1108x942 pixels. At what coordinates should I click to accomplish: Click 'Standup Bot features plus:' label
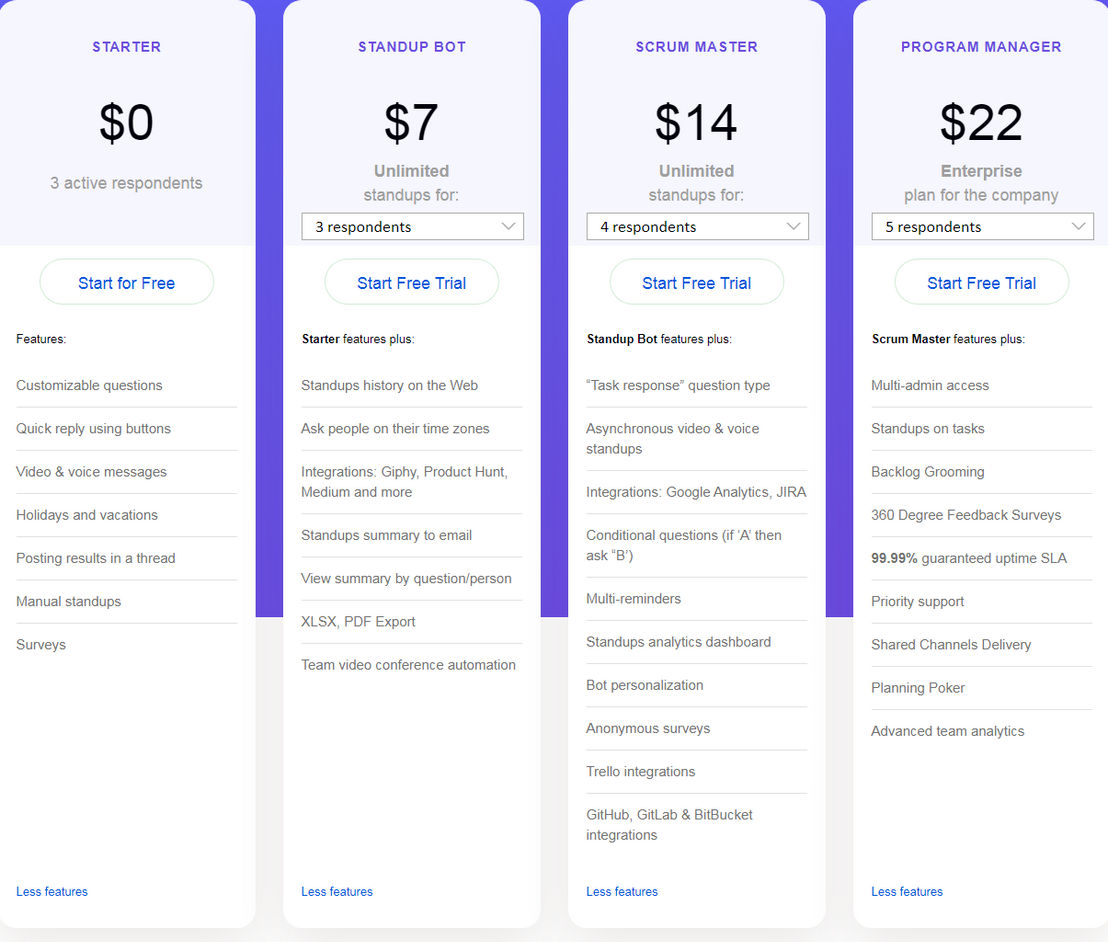click(x=659, y=339)
